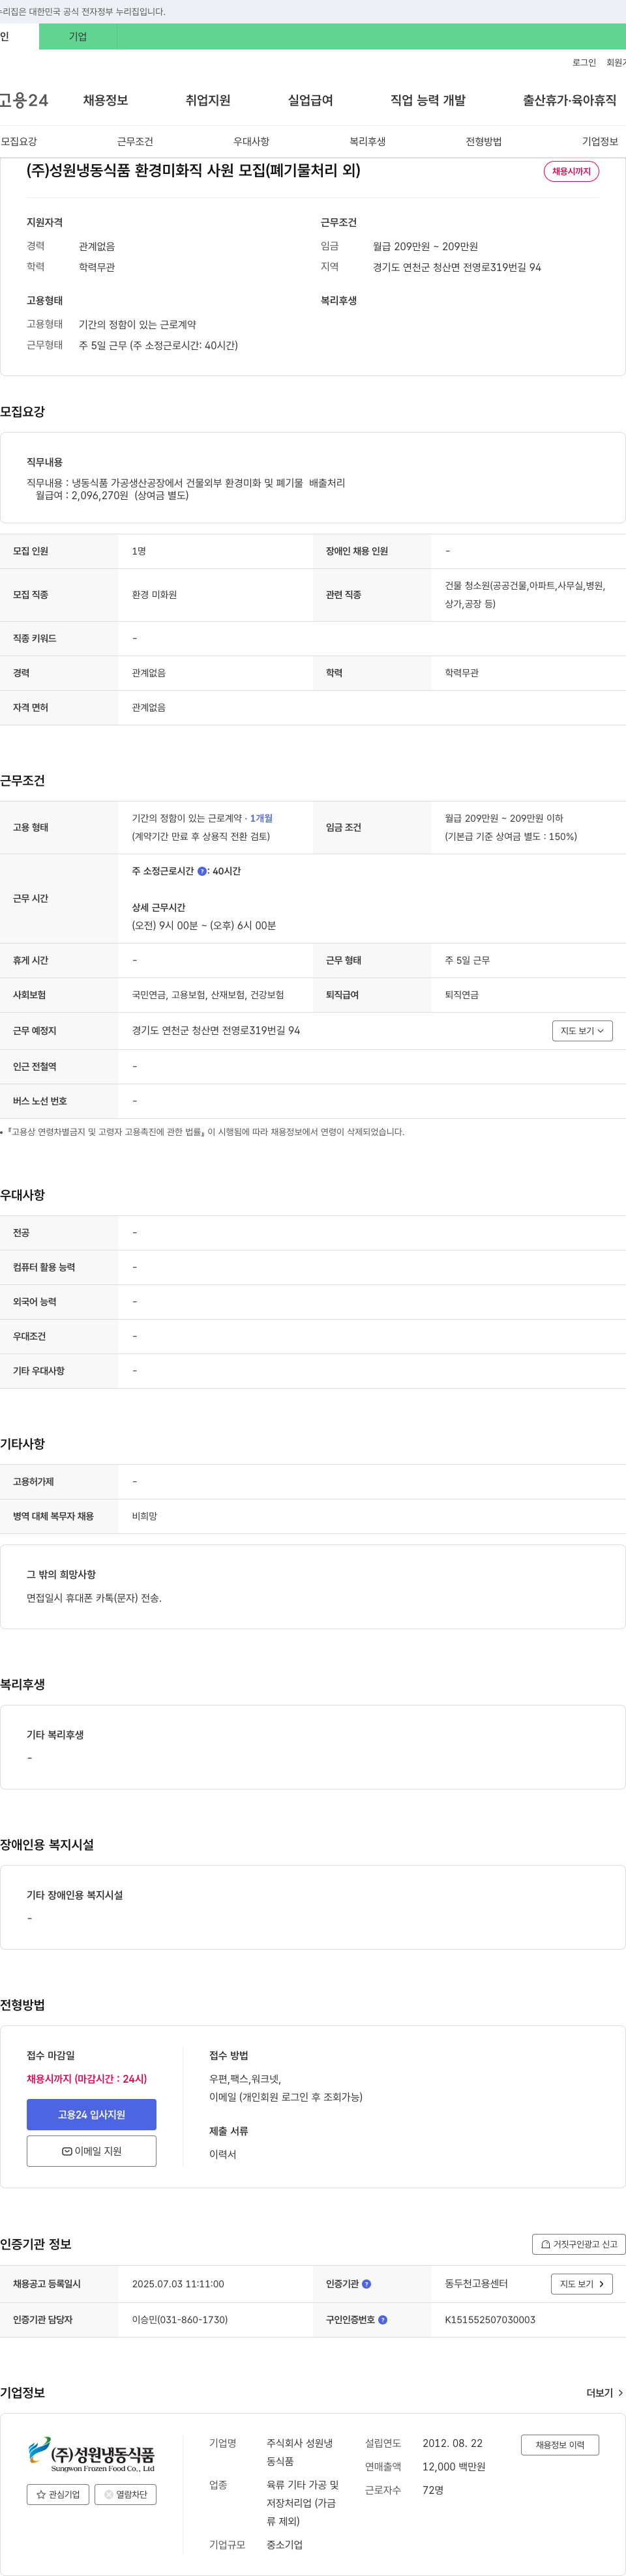Viewport: 626px width, 2576px height.
Task: Click the 구인인증번호 help icon
Action: 383,2320
